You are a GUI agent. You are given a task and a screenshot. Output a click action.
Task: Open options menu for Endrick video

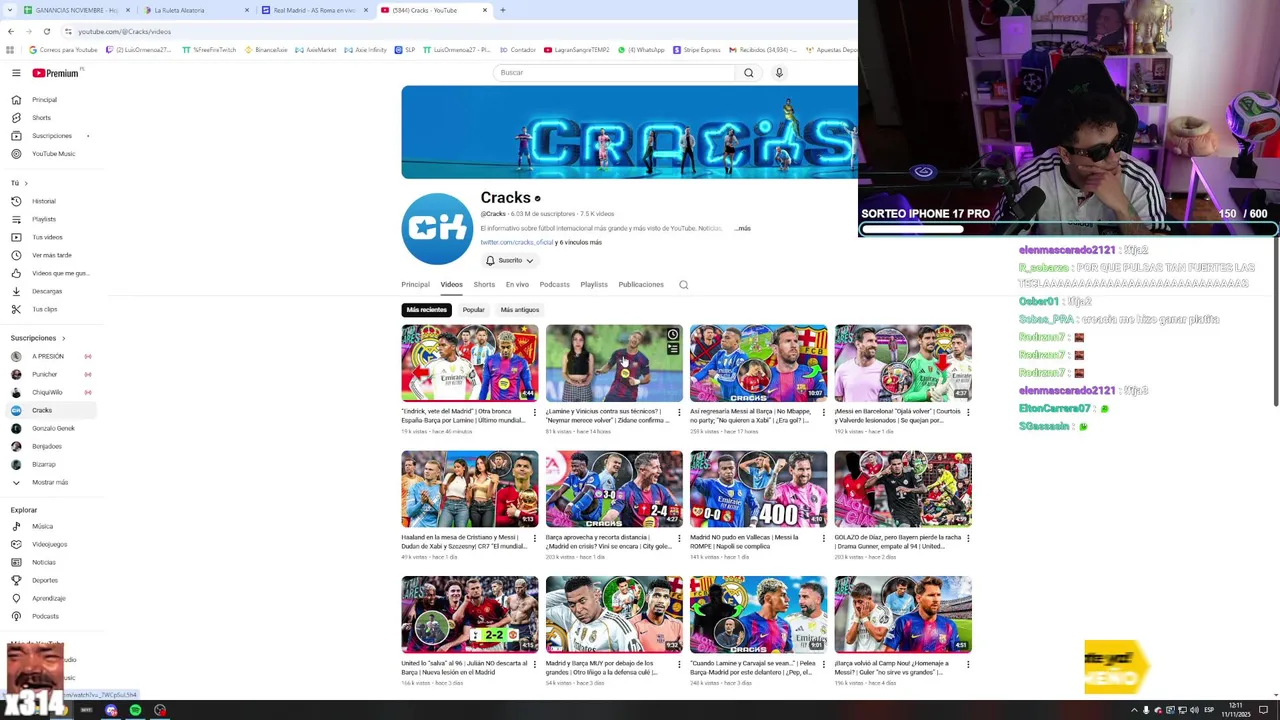pyautogui.click(x=534, y=412)
